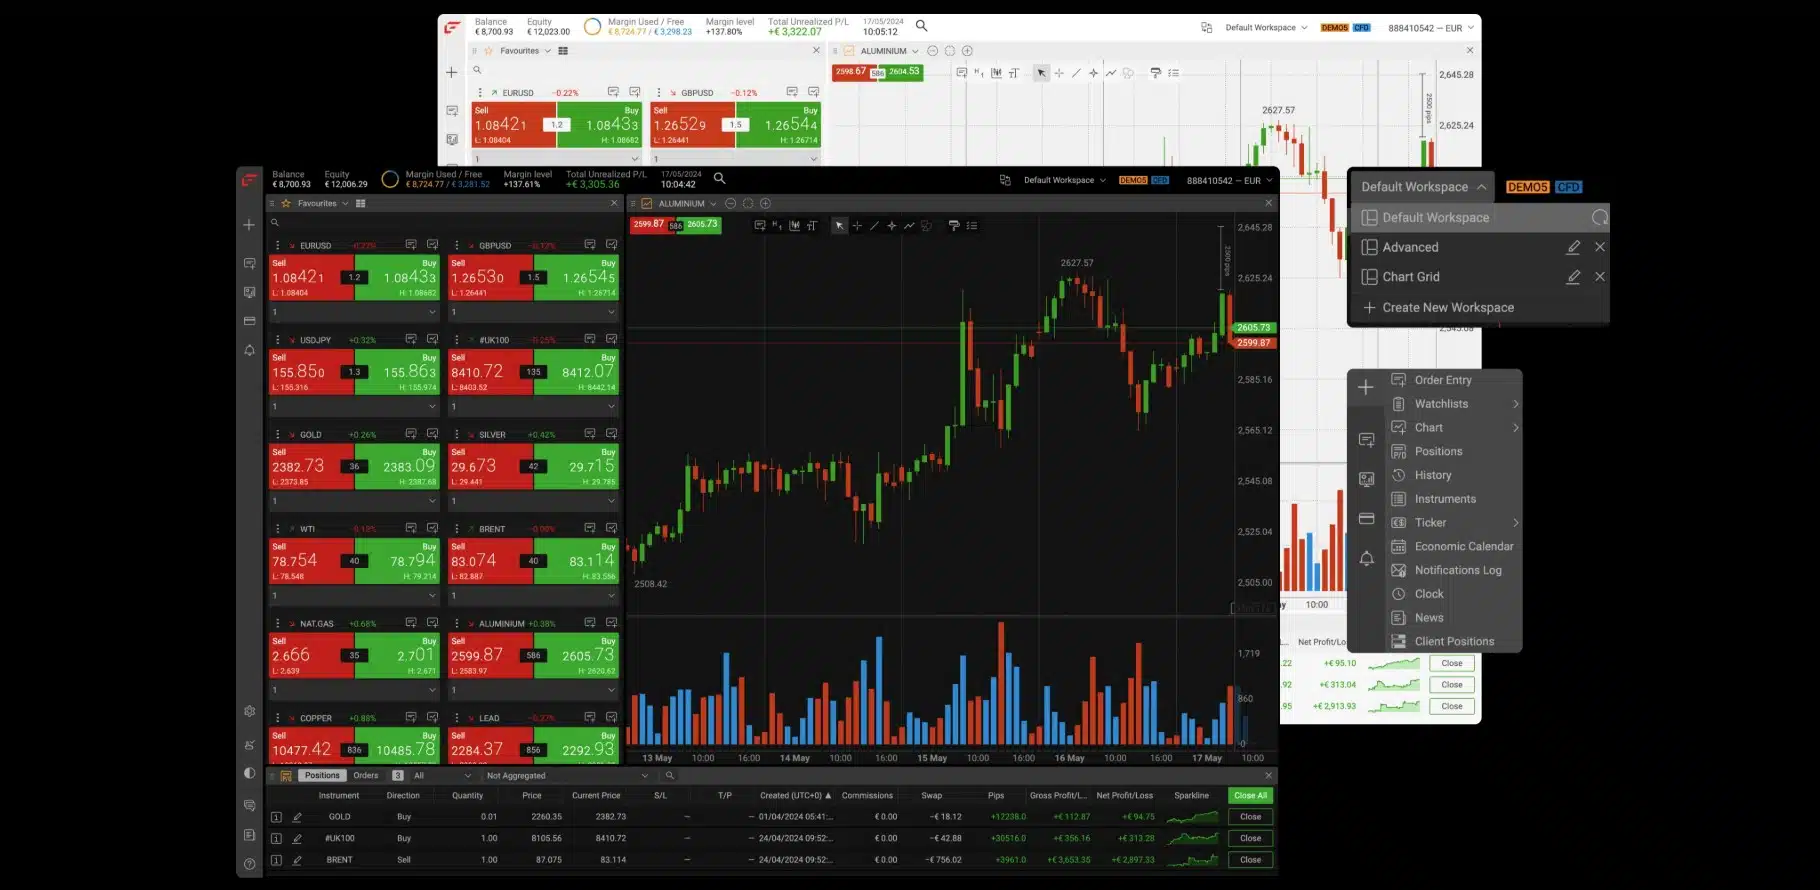Viewport: 1820px width, 890px height.
Task: Toggle grid view icon next to Favourites
Action: (x=361, y=203)
